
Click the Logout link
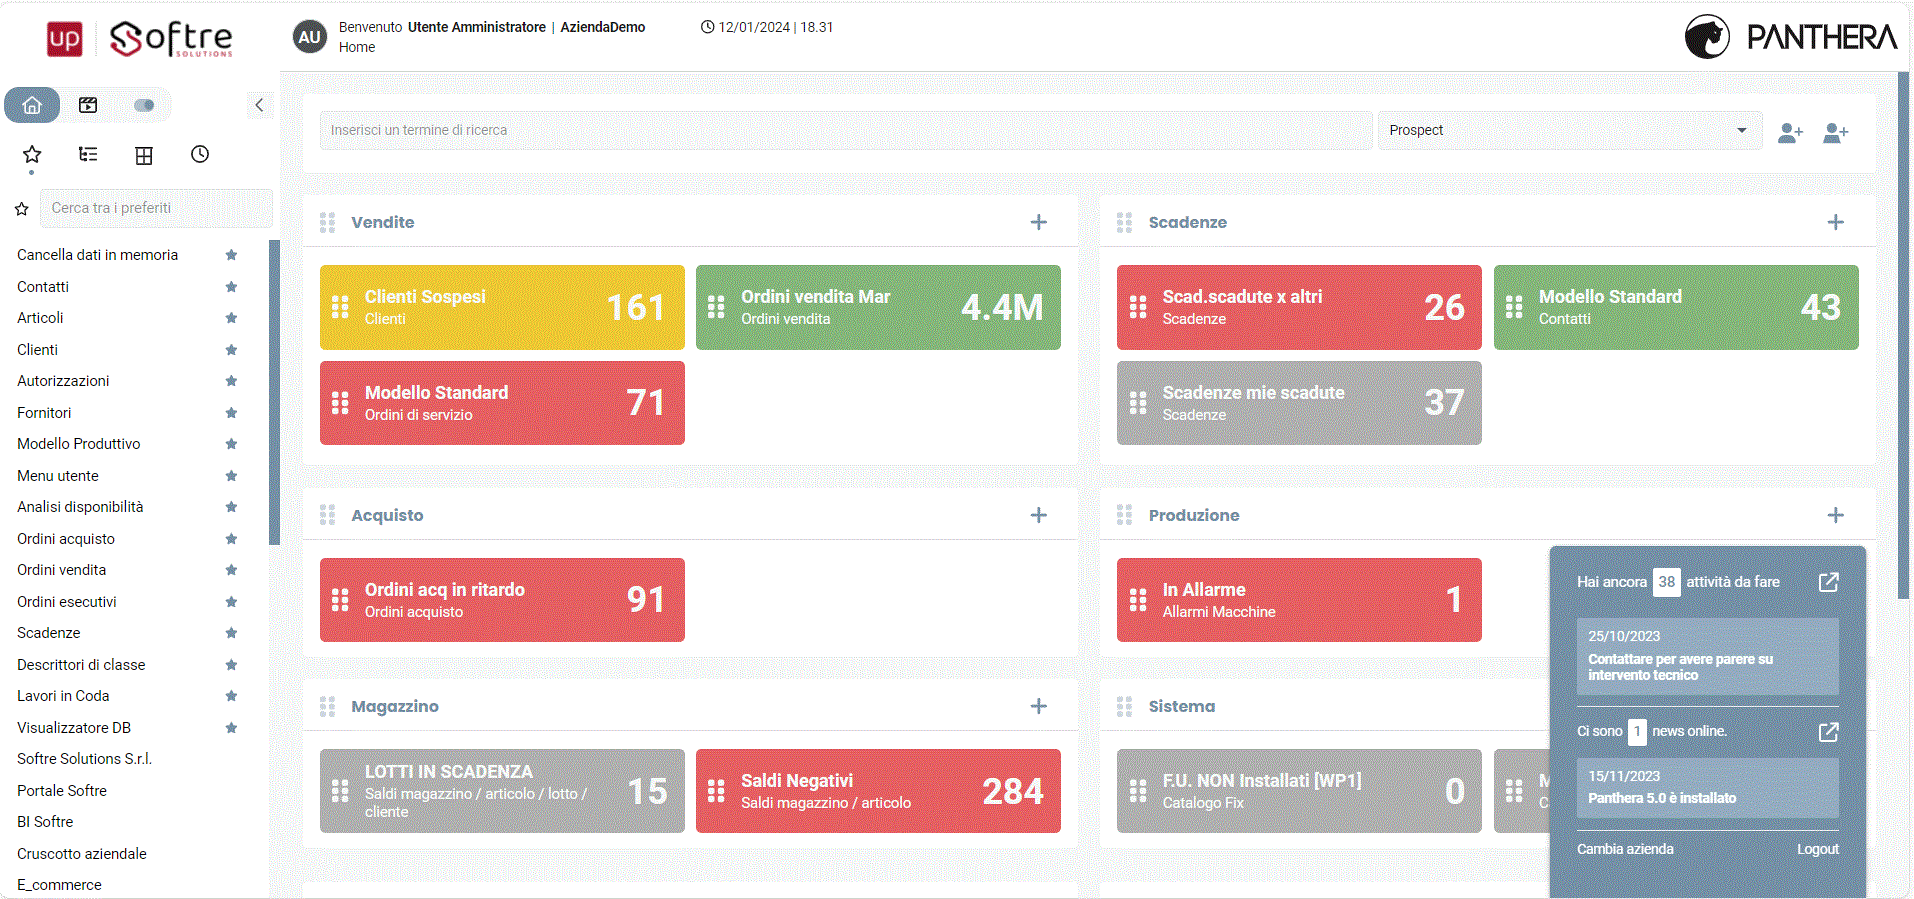(1817, 849)
